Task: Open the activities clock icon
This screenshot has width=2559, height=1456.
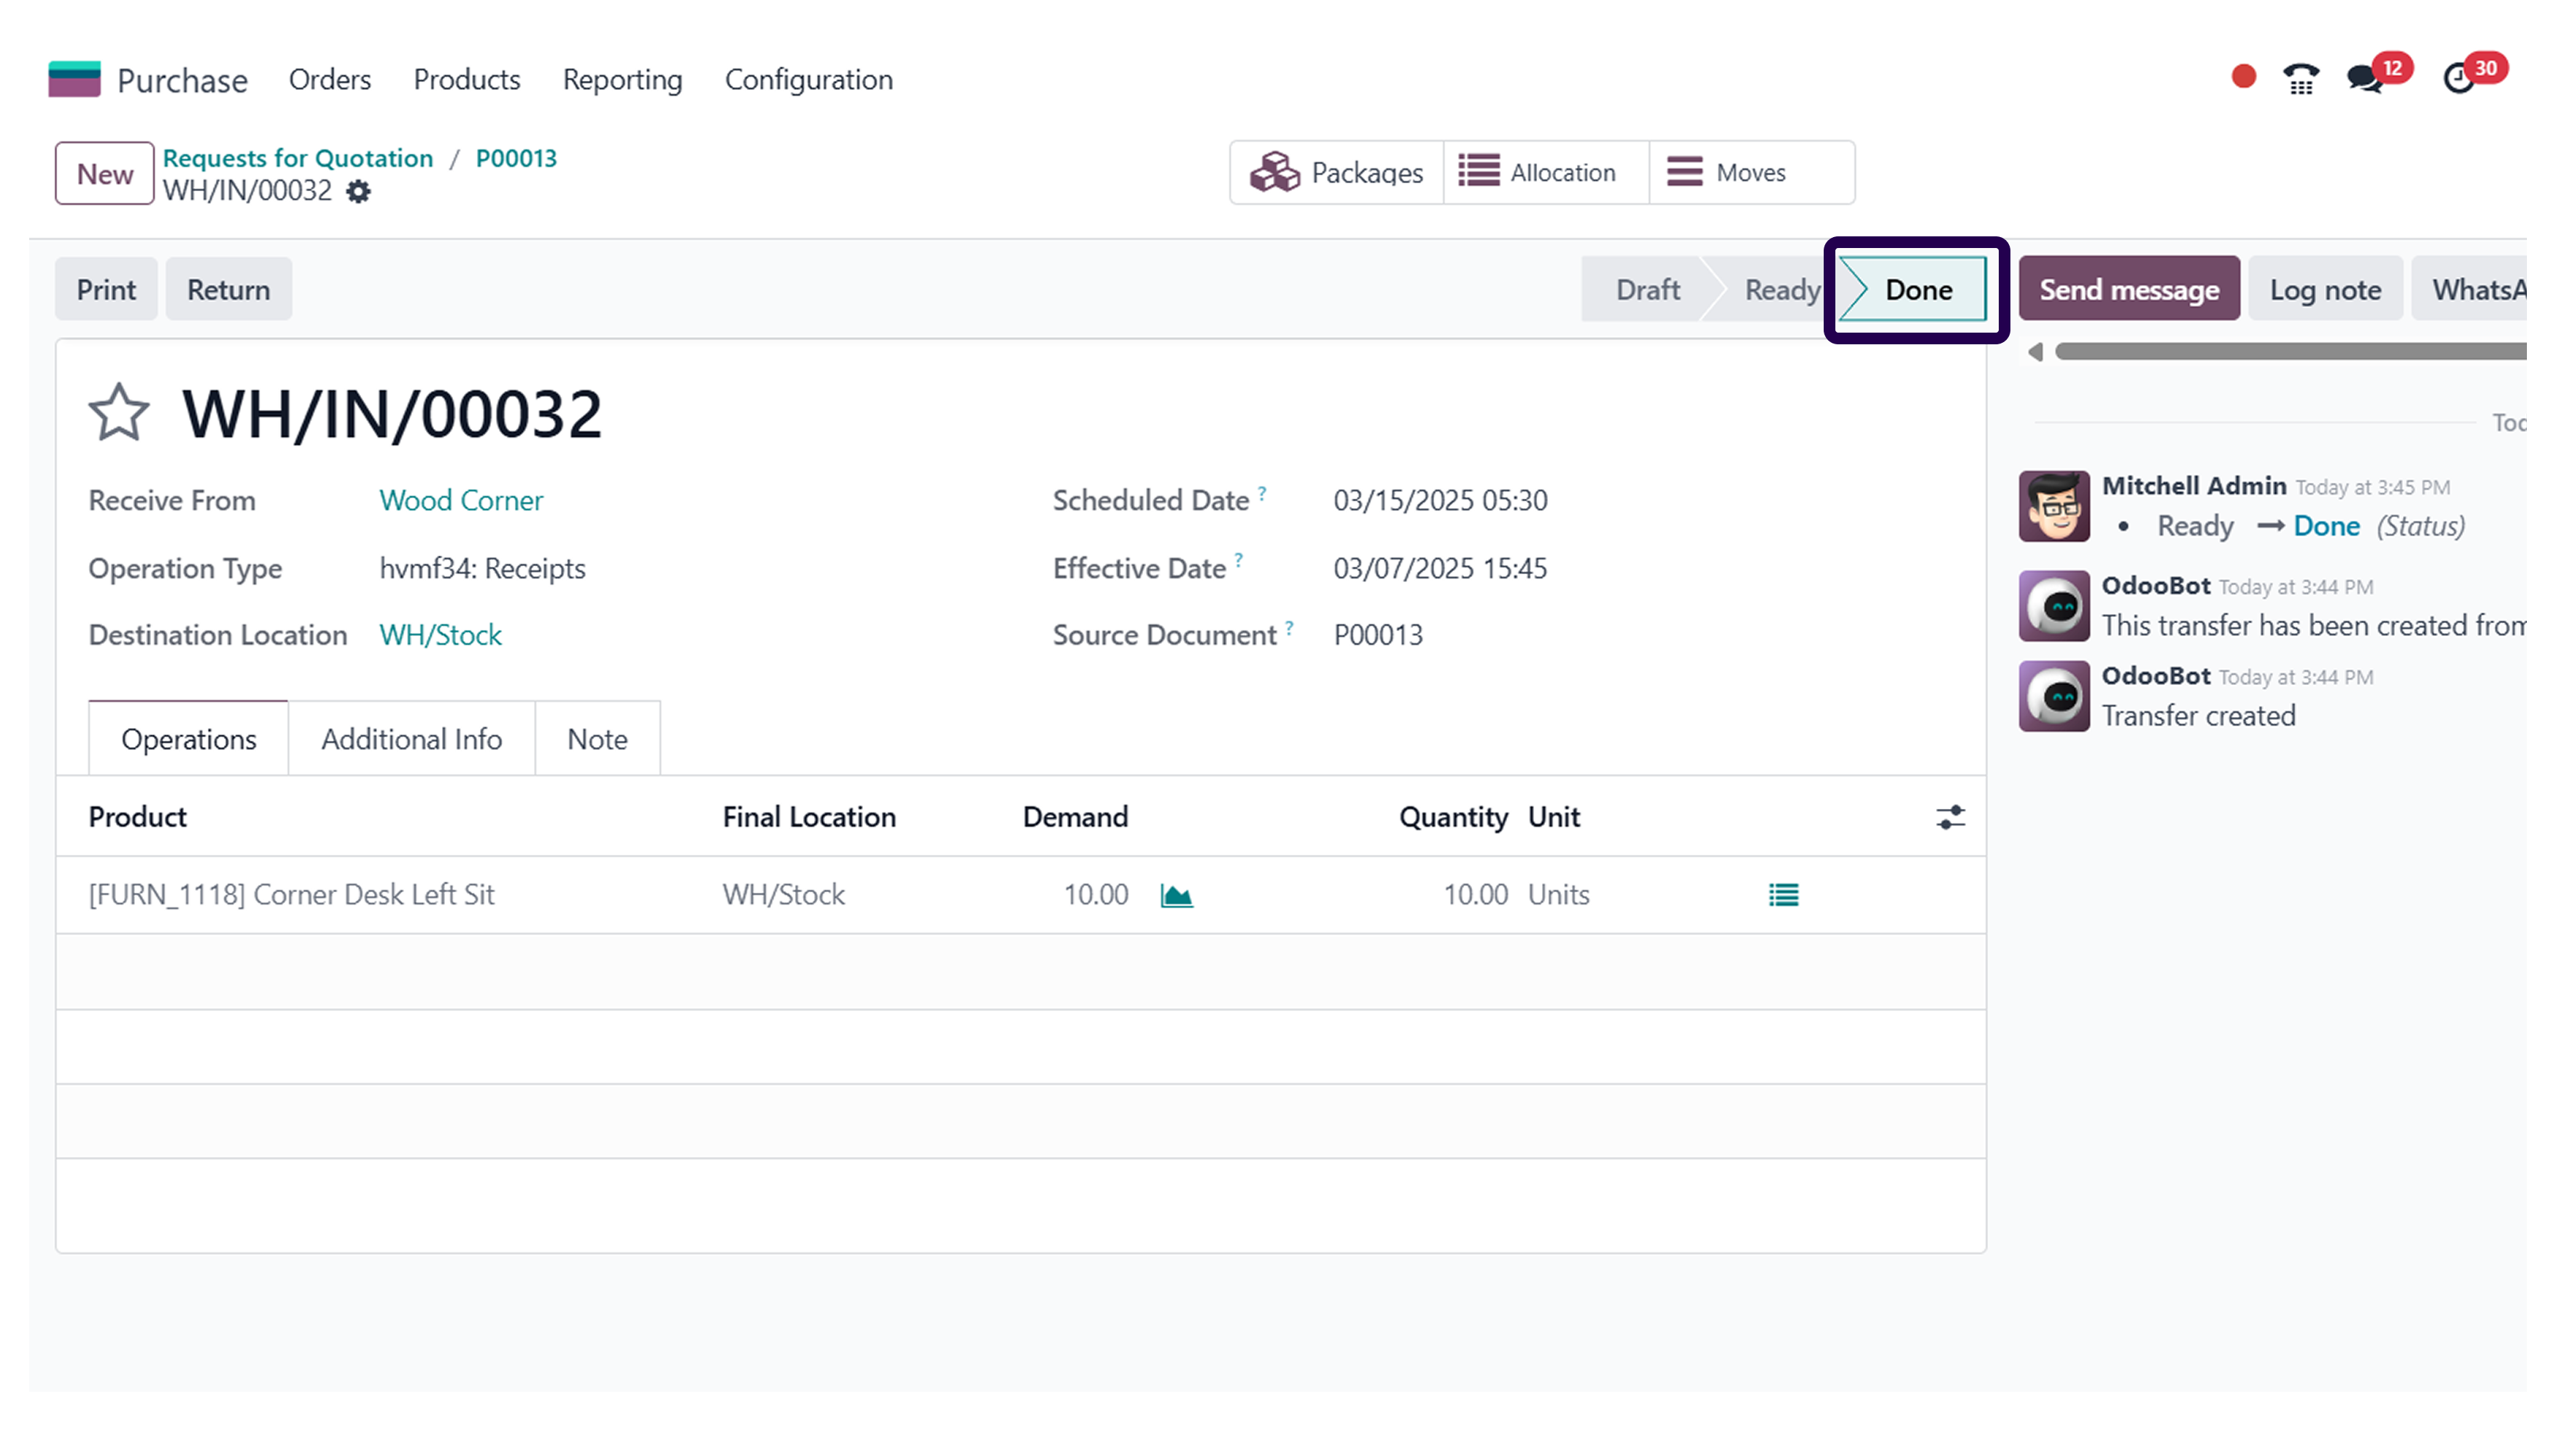Action: 2458,78
